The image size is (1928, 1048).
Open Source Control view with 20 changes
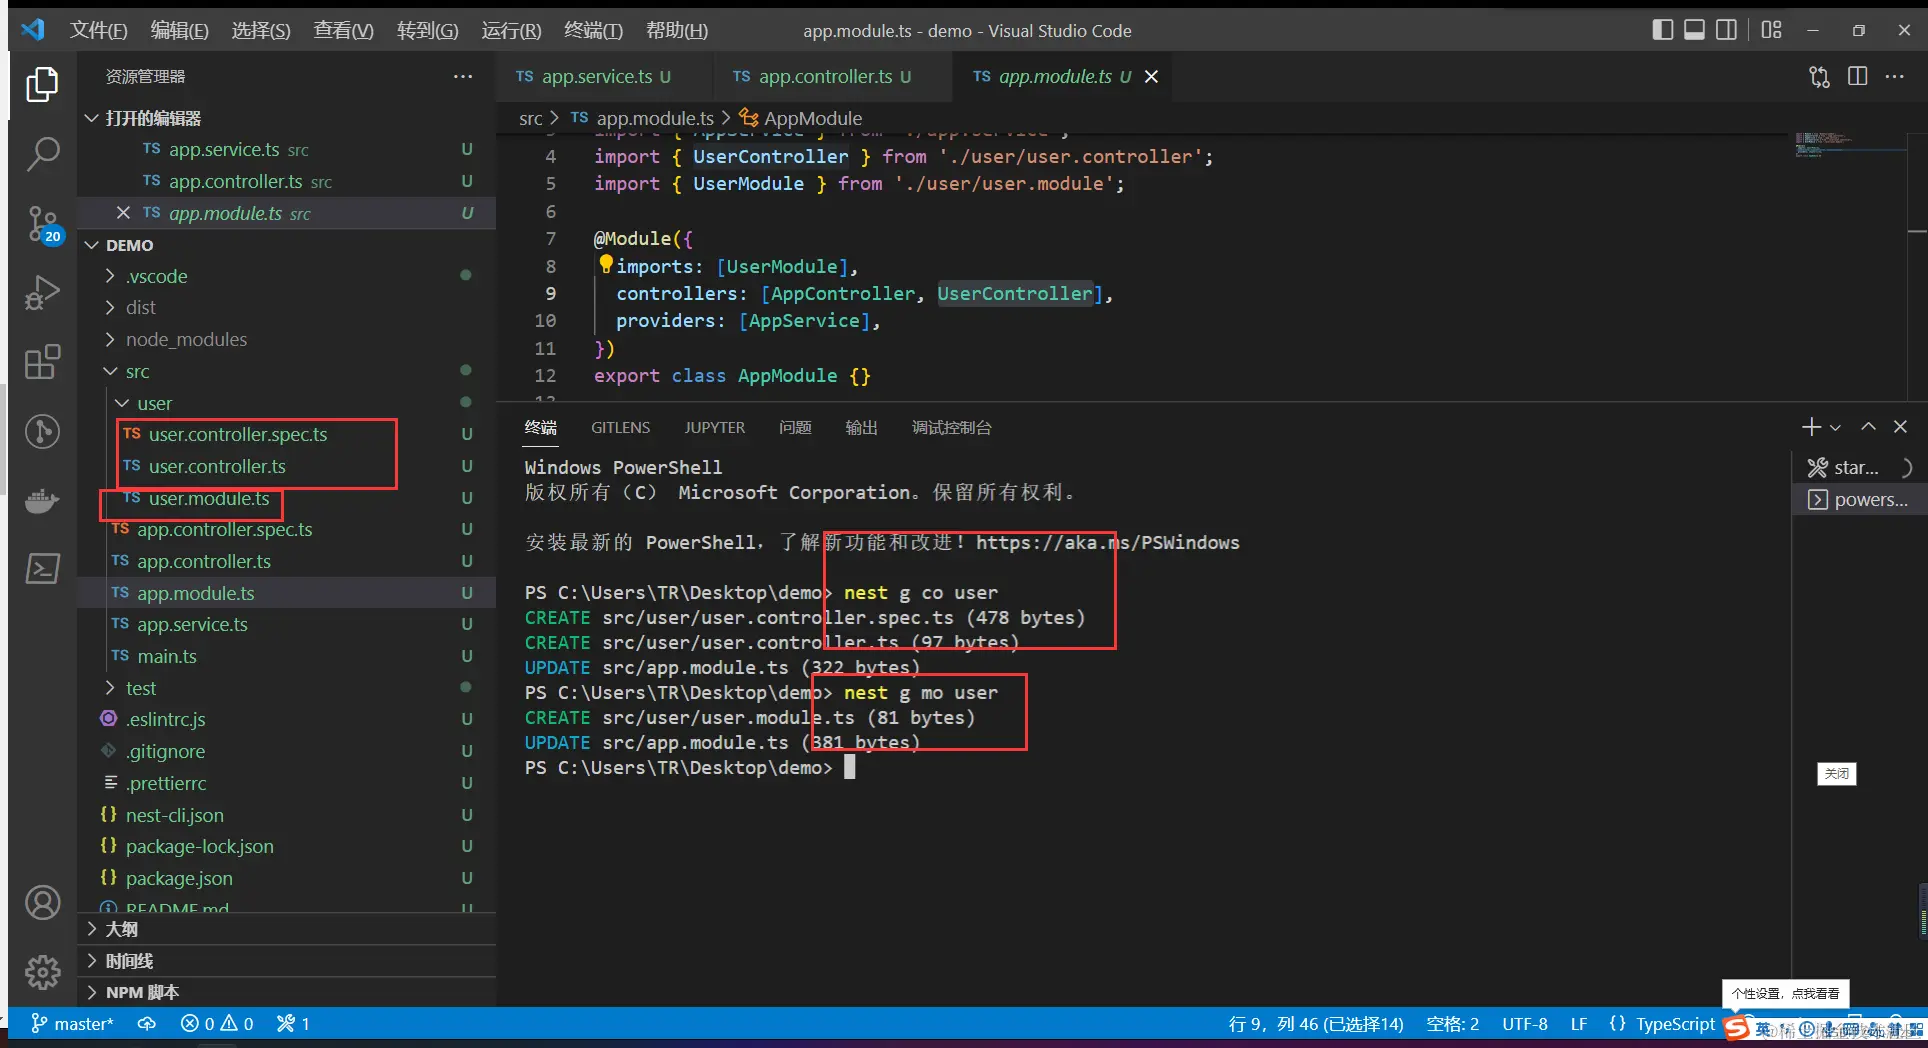[42, 224]
